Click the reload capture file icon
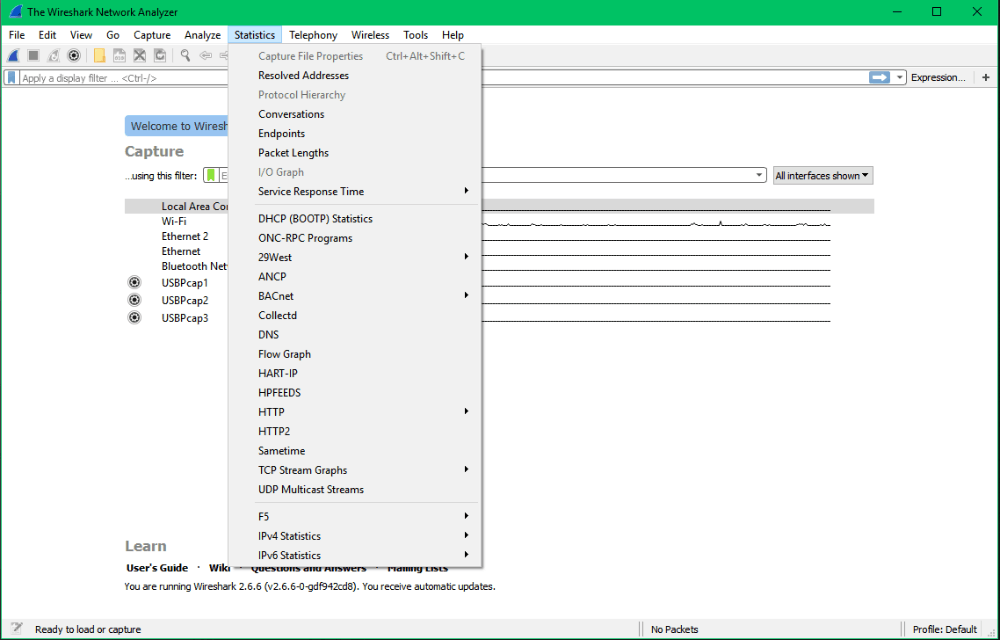This screenshot has width=1000, height=640. [160, 56]
